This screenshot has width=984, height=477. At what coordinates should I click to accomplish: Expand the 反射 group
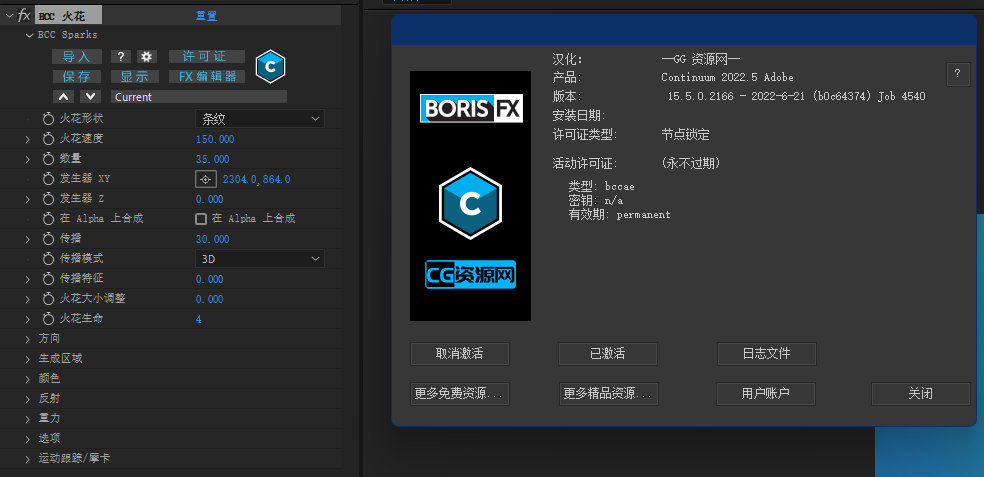coord(28,399)
